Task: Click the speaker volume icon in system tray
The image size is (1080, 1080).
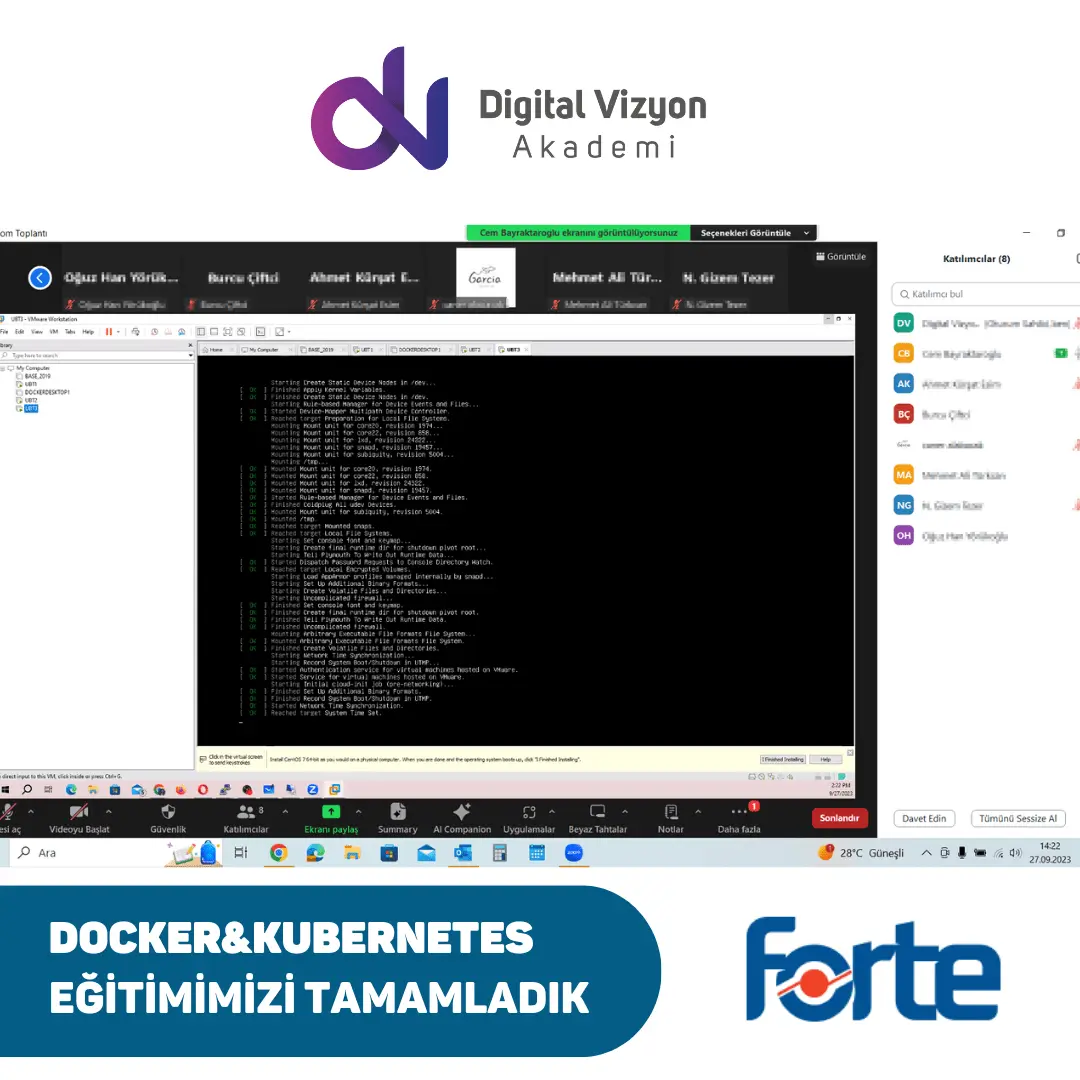Action: click(x=1015, y=853)
